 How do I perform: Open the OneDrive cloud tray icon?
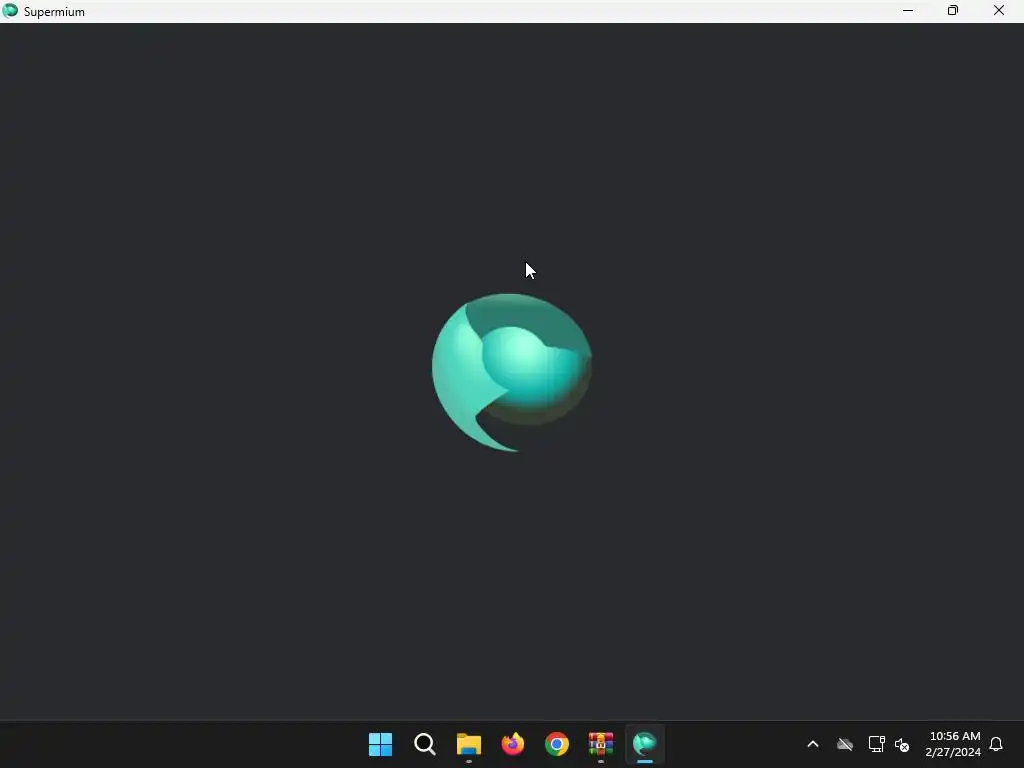(845, 744)
